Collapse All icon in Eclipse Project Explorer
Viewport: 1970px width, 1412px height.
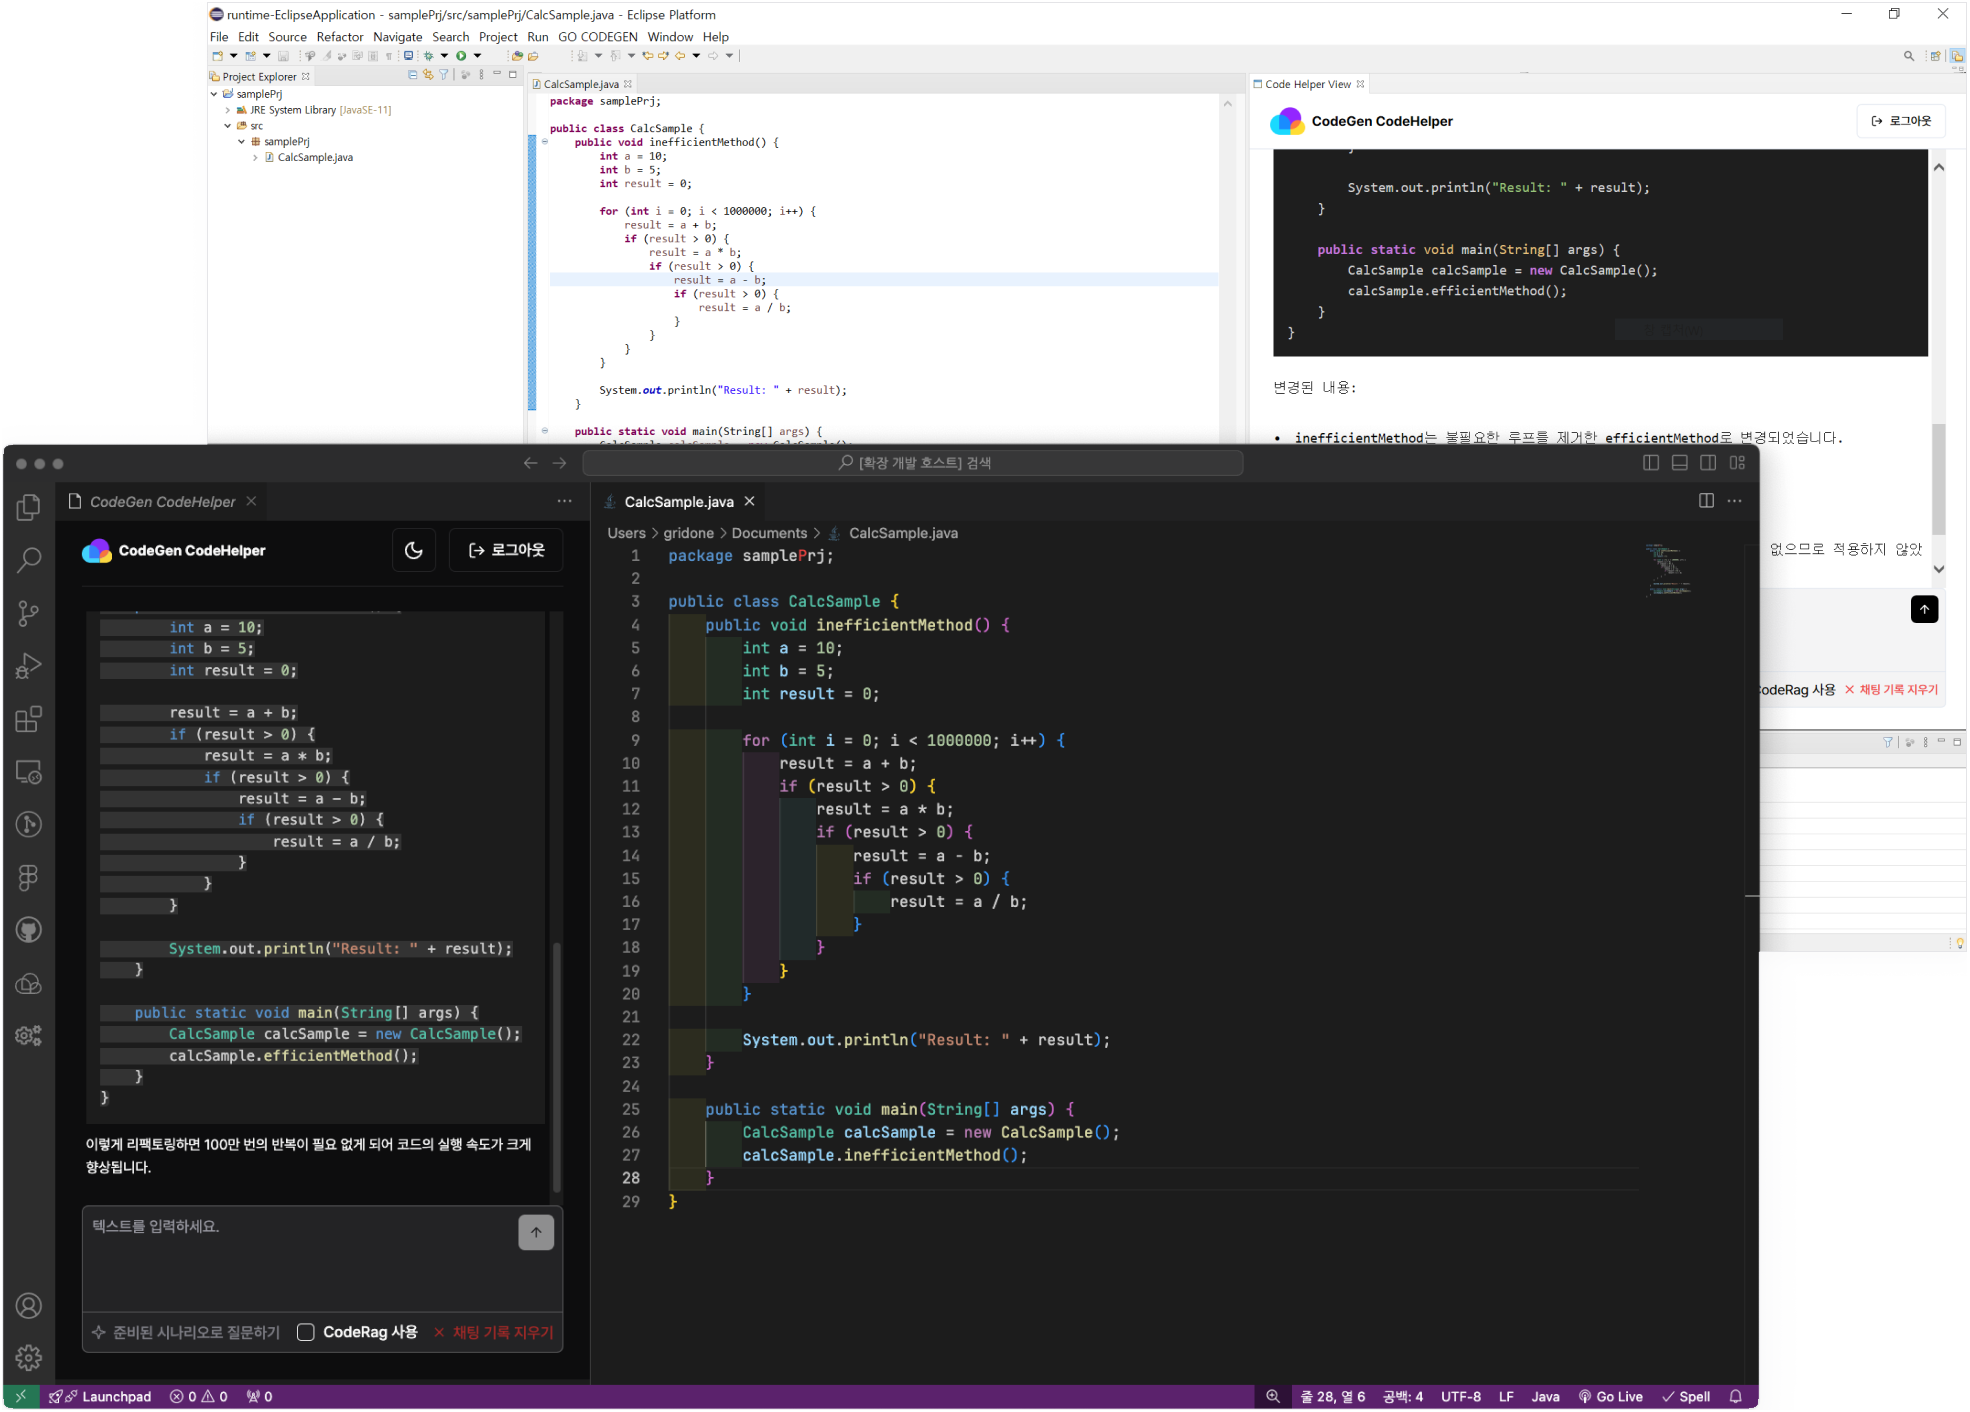(413, 75)
